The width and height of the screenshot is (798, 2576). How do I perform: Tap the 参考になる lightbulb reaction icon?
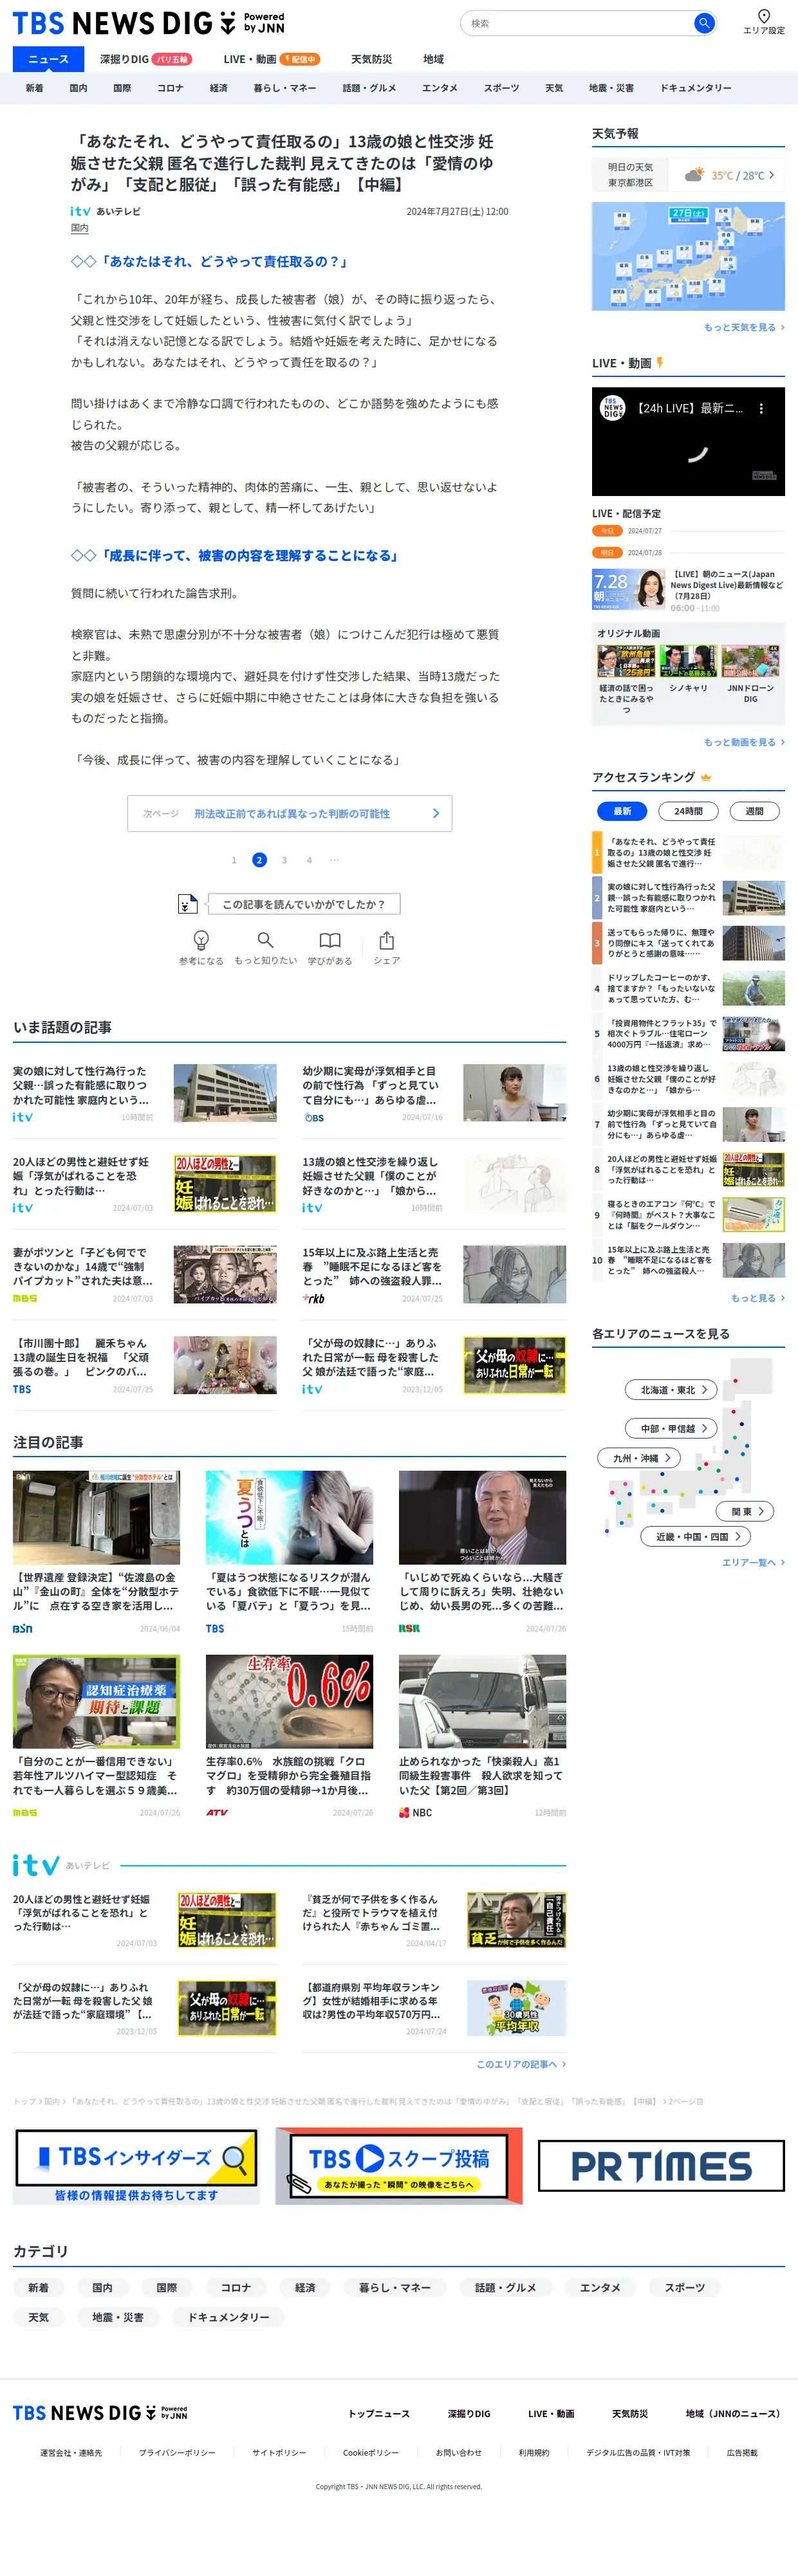click(x=201, y=940)
